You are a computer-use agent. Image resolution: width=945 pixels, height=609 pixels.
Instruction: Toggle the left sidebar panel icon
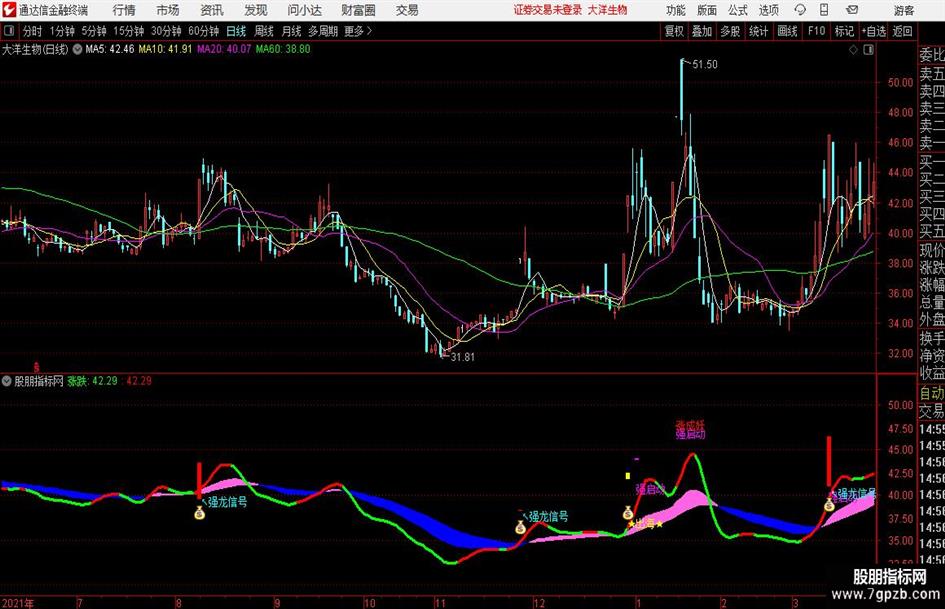coord(9,31)
